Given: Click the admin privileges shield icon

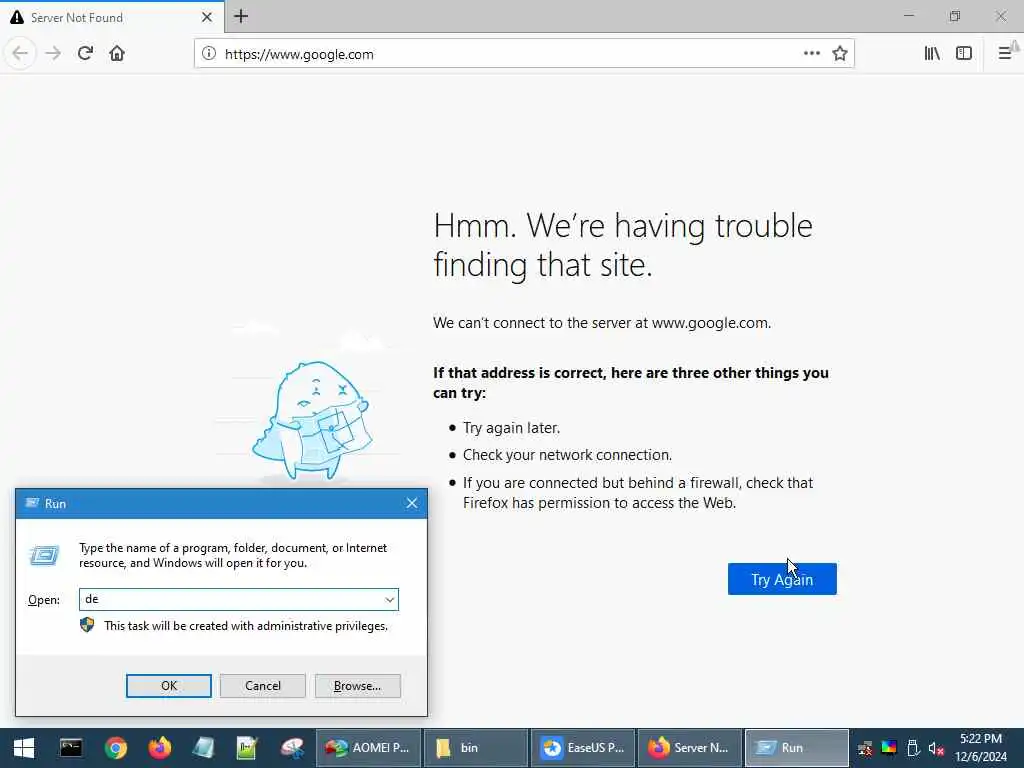Looking at the screenshot, I should click(x=87, y=625).
